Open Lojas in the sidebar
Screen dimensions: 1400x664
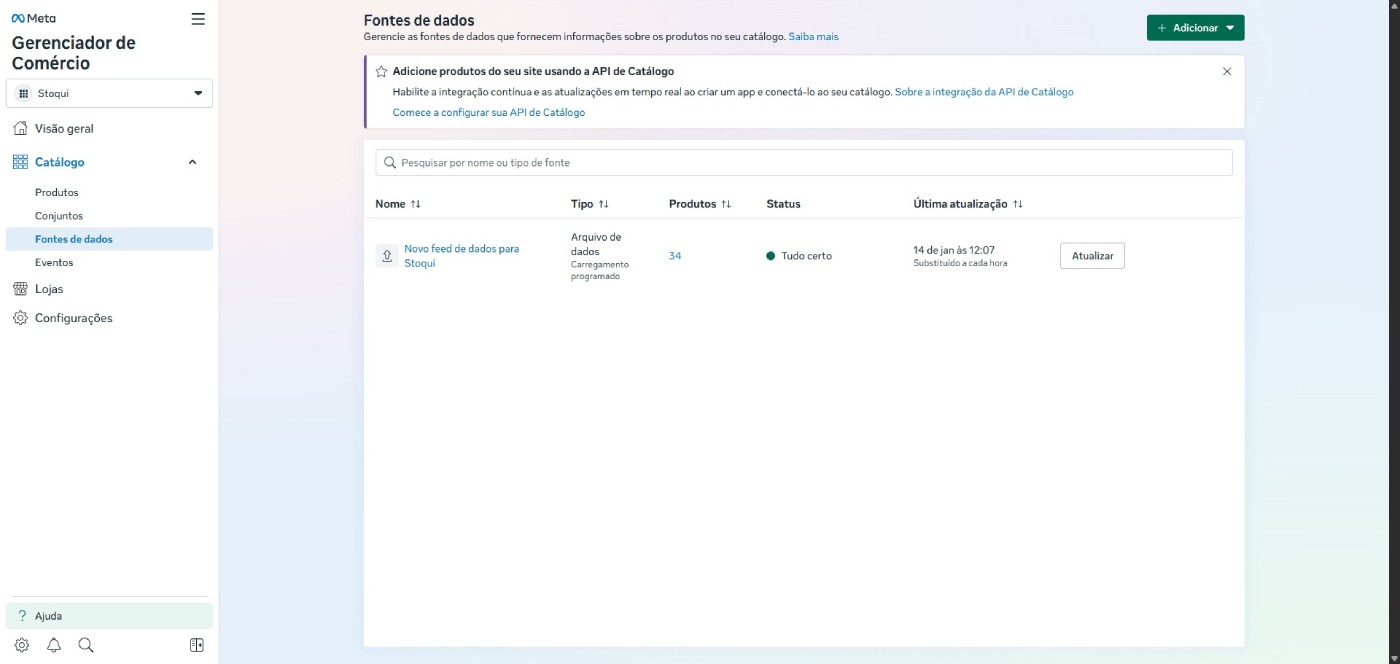48,289
